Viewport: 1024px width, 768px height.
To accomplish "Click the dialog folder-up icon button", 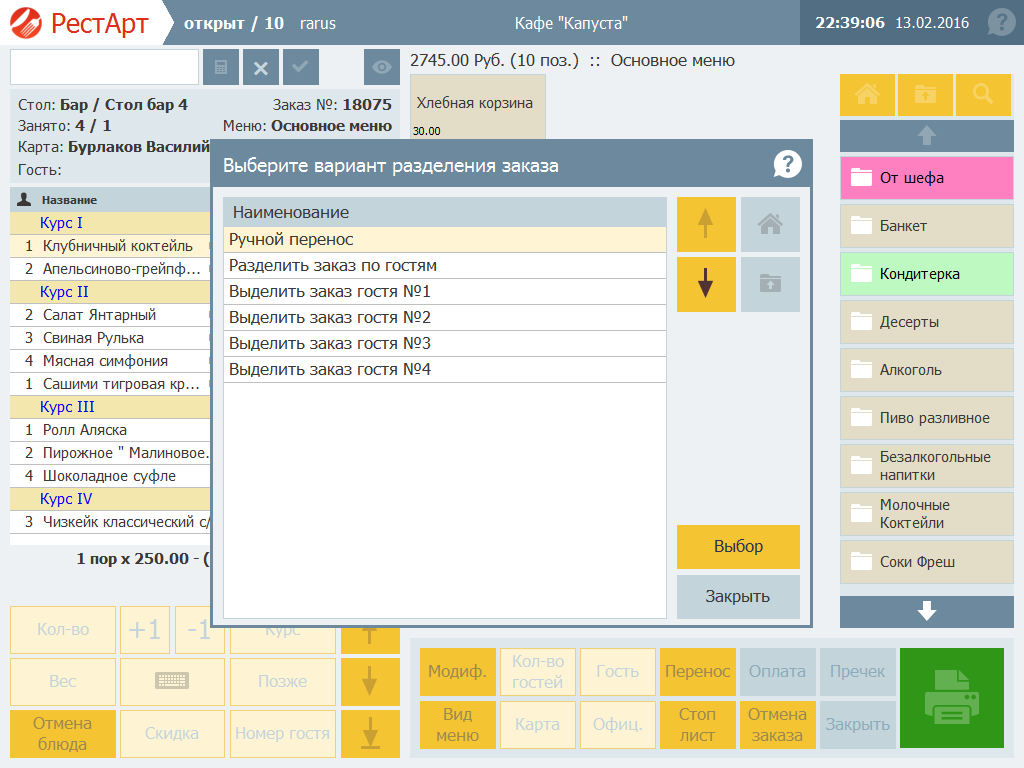I will point(770,284).
